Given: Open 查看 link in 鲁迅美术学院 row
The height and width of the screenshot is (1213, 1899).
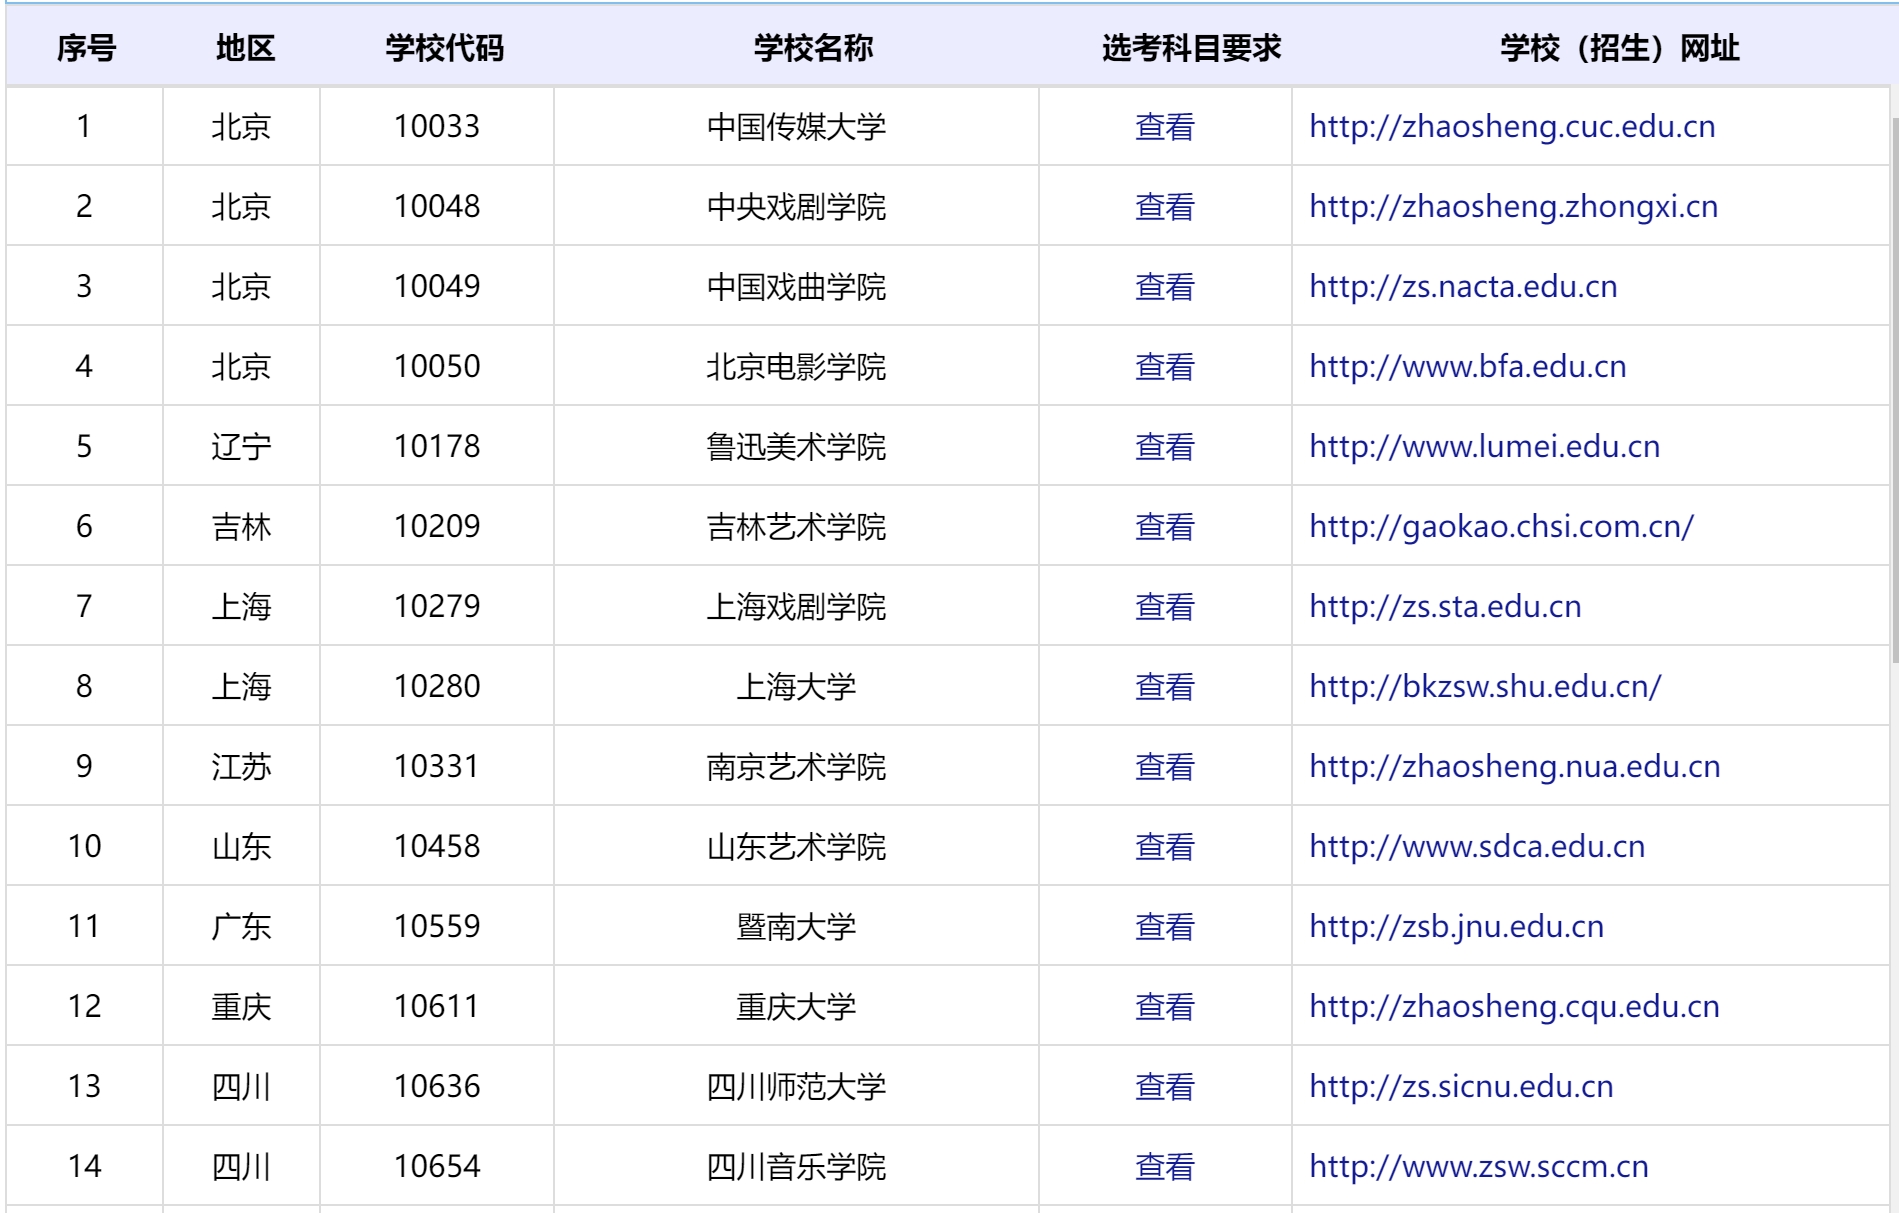Looking at the screenshot, I should tap(1164, 447).
